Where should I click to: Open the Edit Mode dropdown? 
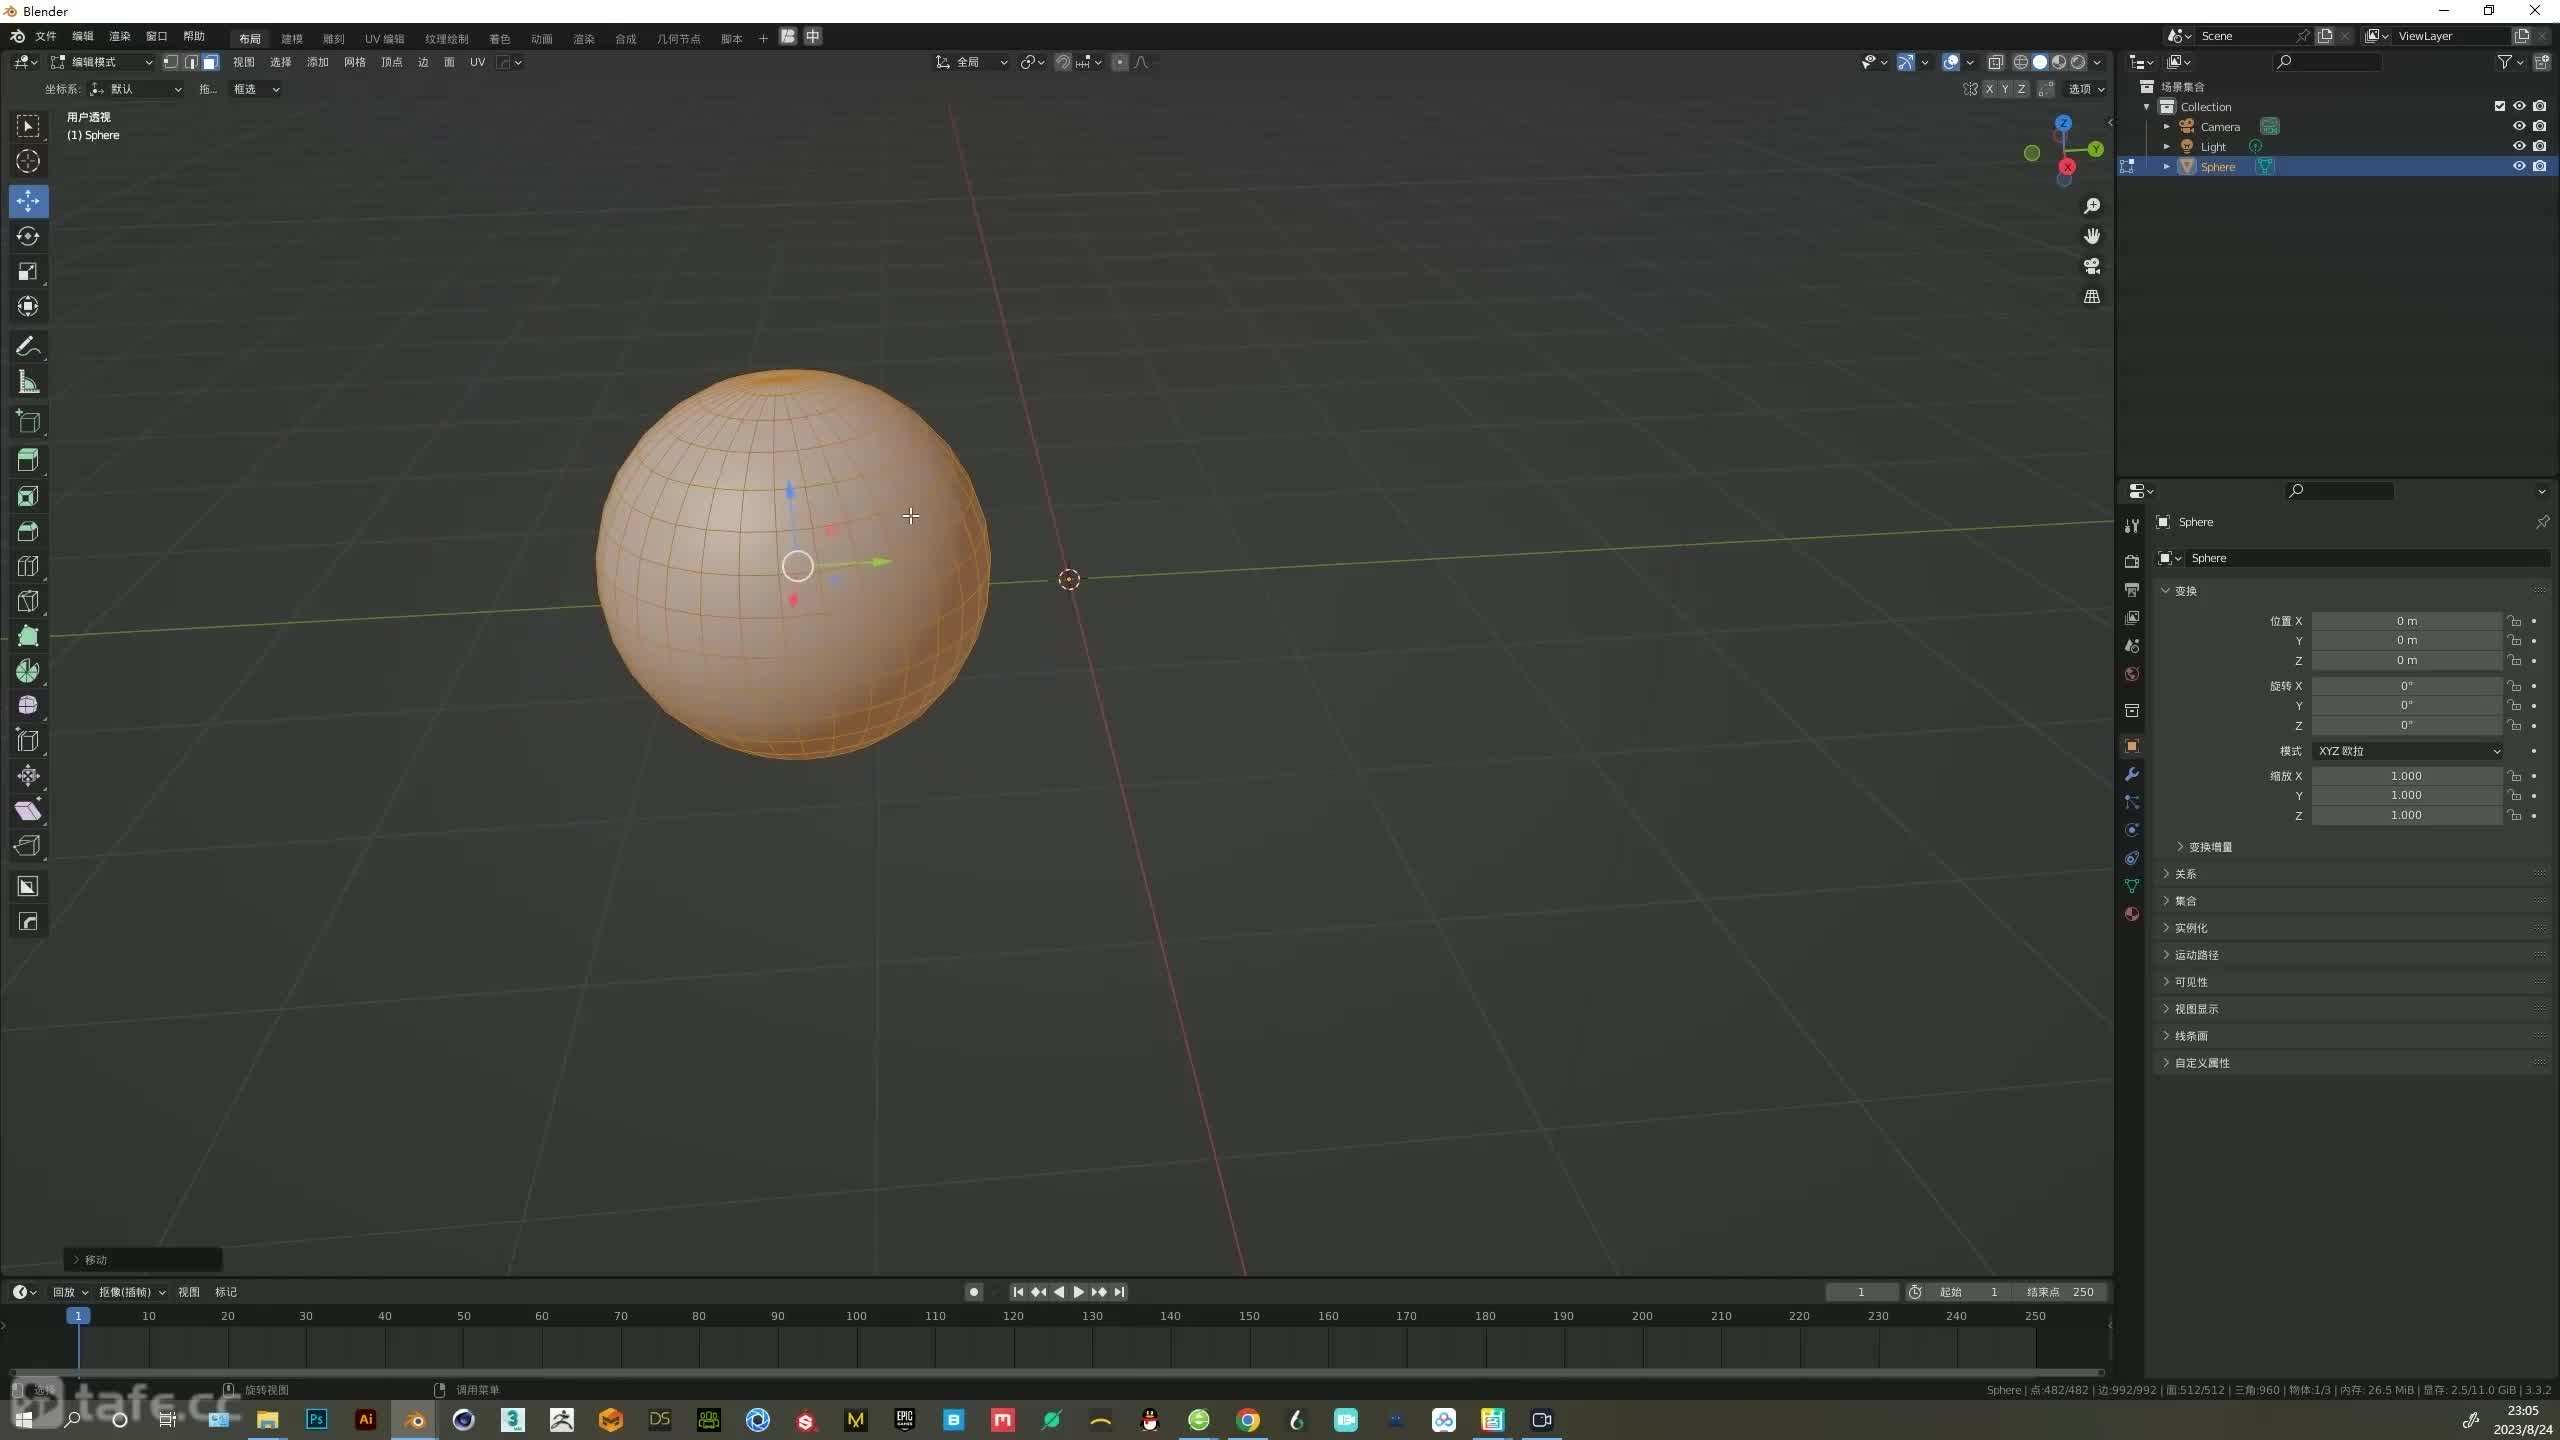103,62
